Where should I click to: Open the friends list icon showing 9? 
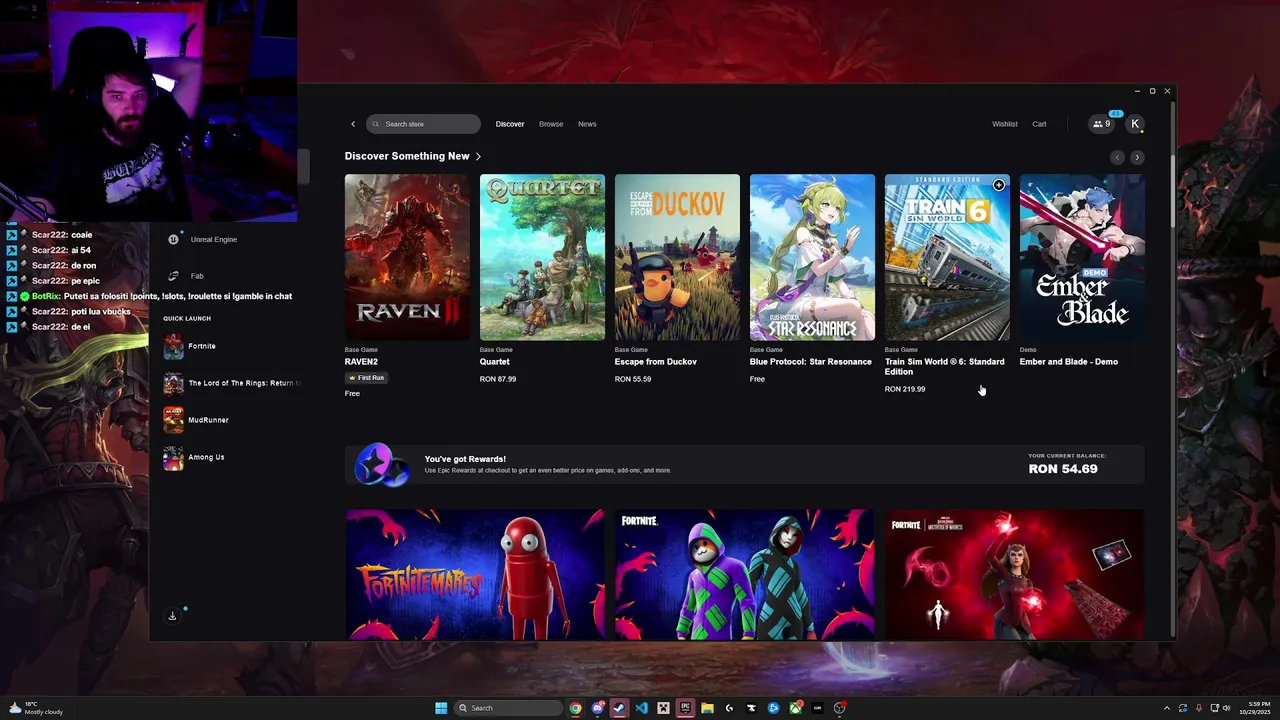pos(1101,124)
